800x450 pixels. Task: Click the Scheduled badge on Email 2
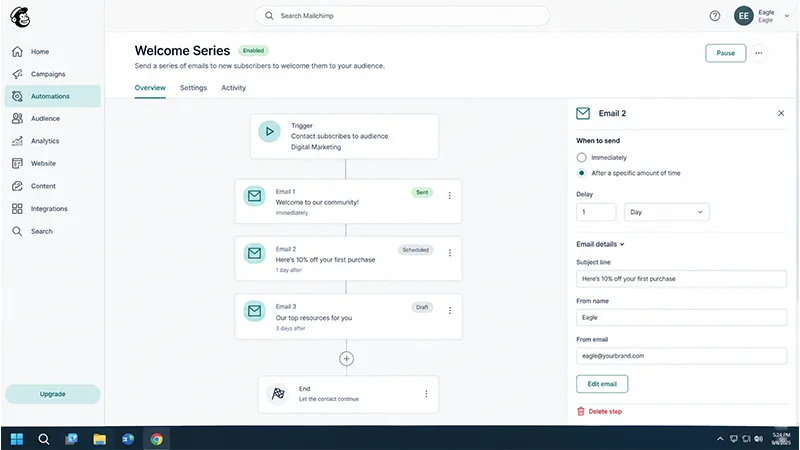pos(415,250)
